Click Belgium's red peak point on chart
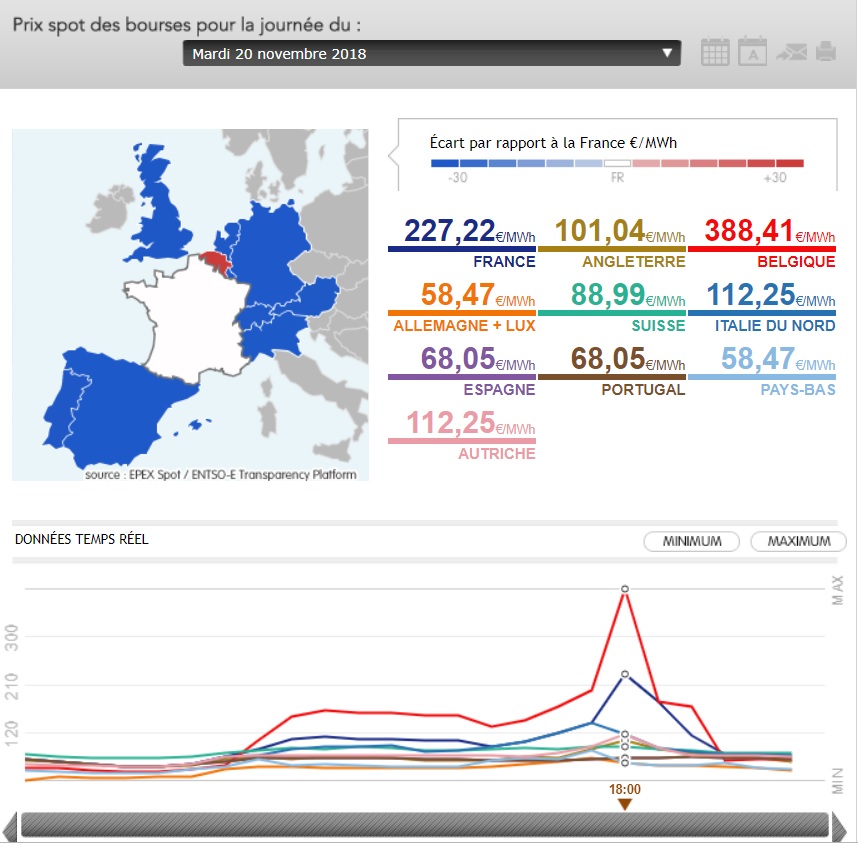The width and height of the screenshot is (858, 848). tap(625, 590)
